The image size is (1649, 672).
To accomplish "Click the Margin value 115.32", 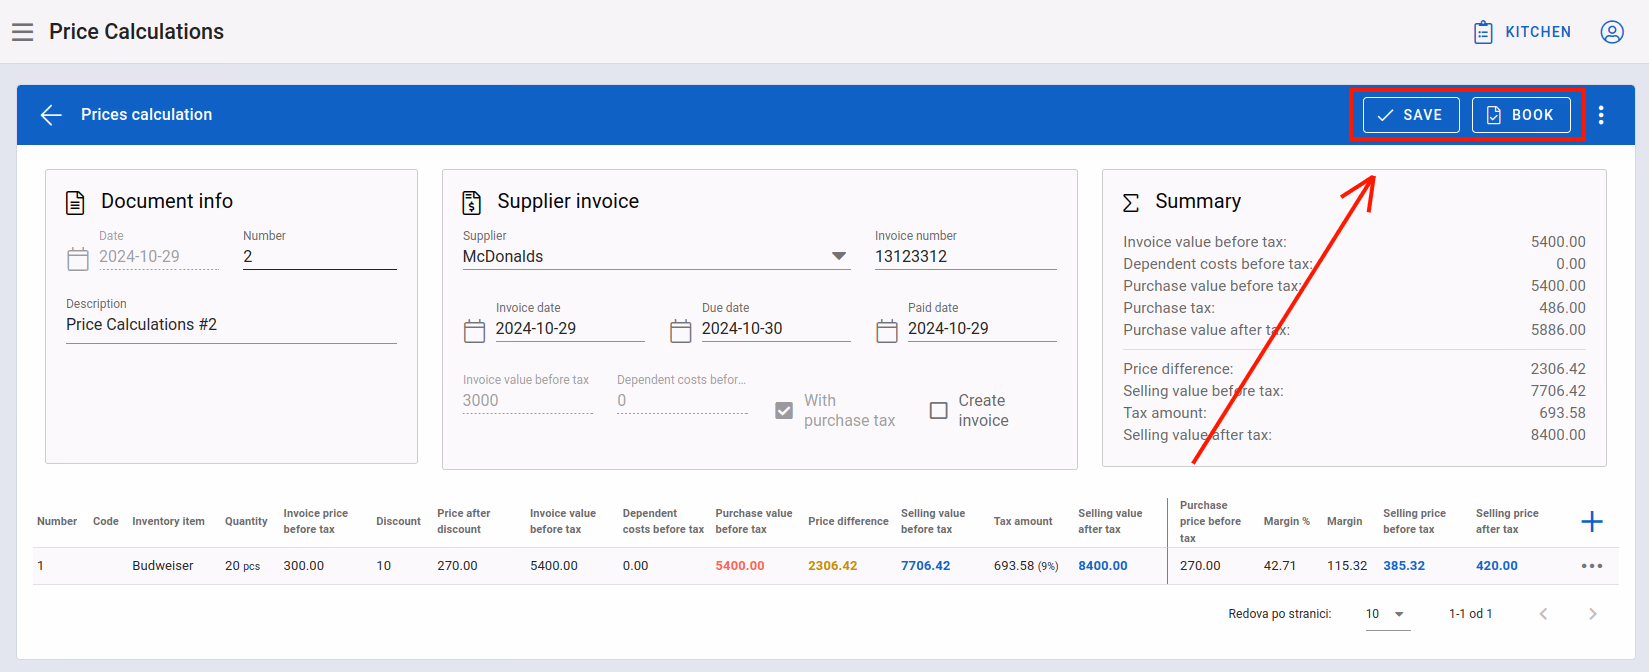I will [x=1347, y=566].
